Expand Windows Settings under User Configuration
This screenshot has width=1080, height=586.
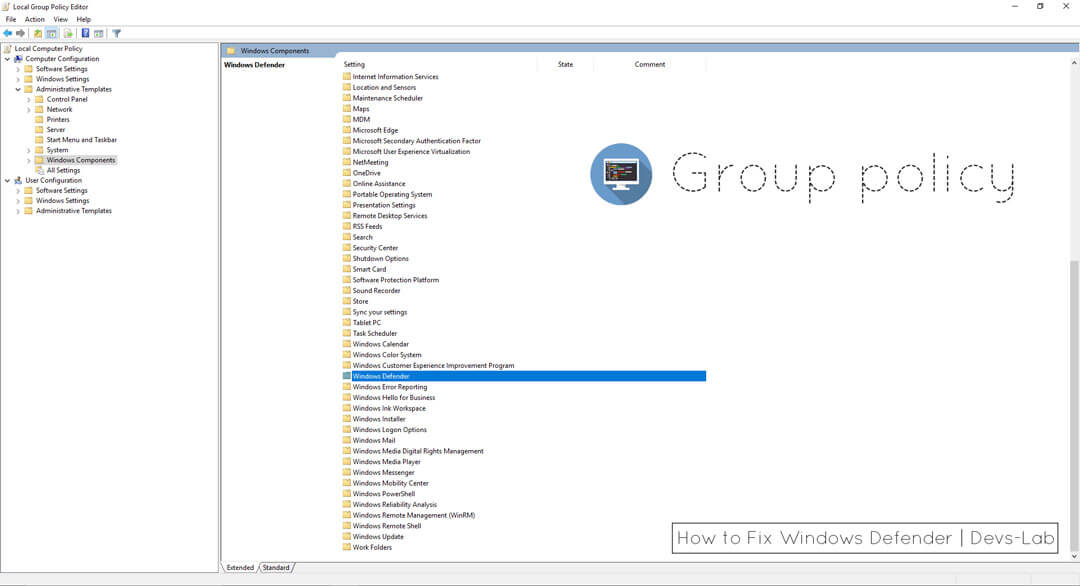point(18,200)
